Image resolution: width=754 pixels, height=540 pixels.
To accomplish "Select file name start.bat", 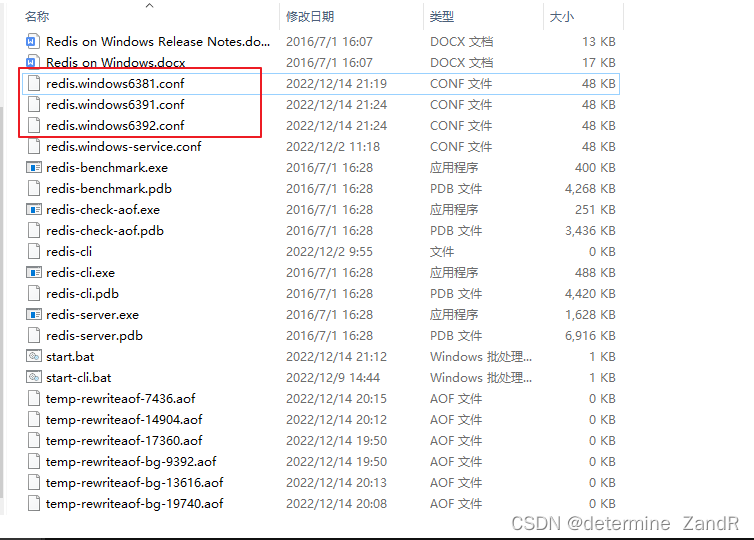I will tap(70, 357).
